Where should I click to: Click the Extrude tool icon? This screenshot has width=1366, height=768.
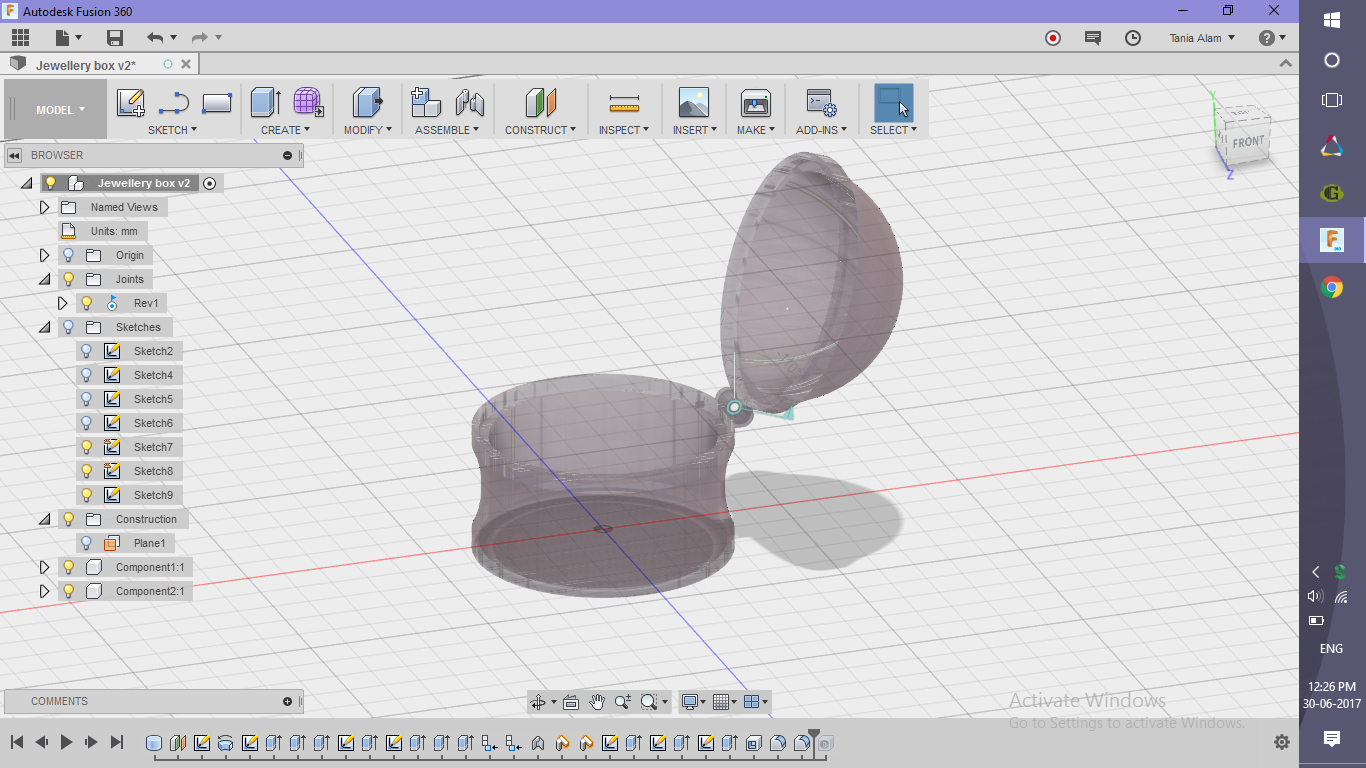pyautogui.click(x=266, y=103)
